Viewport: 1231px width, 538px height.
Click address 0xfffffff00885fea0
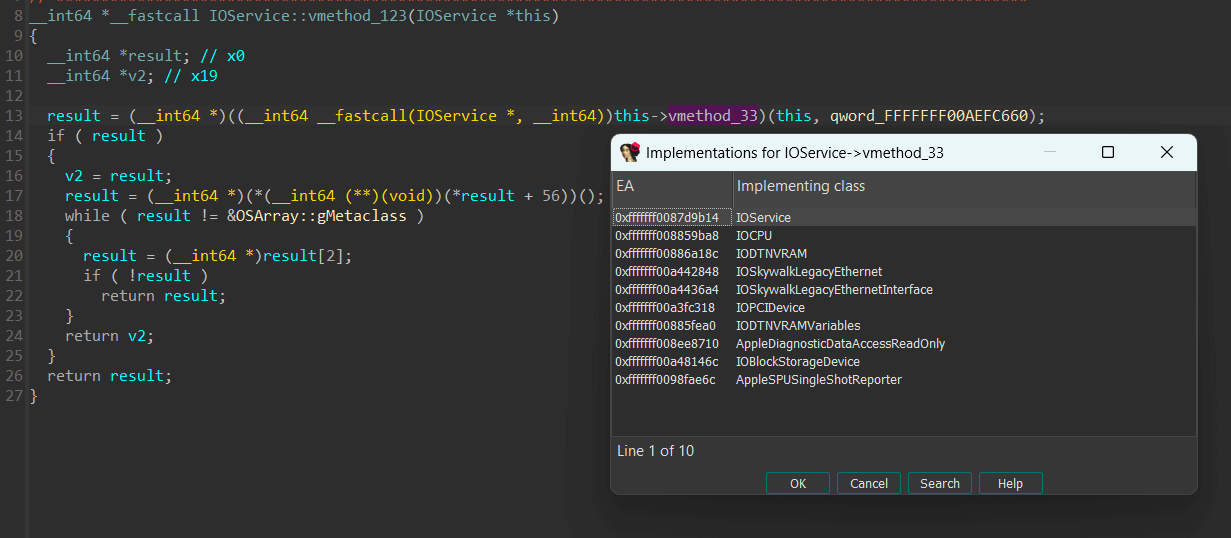pos(667,325)
